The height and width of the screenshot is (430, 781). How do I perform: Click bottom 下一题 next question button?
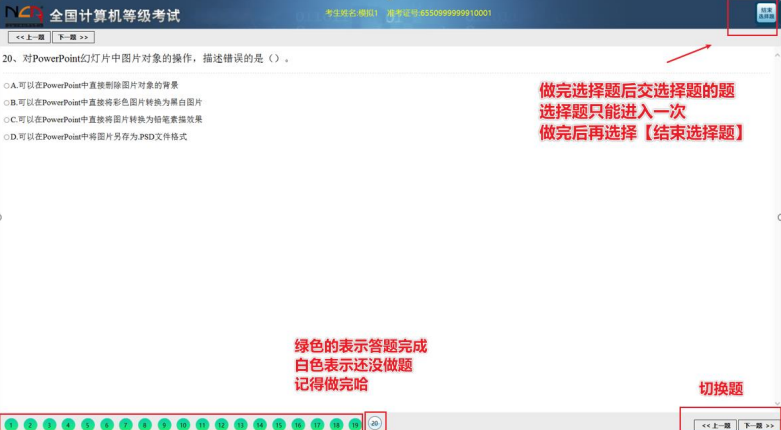tap(759, 426)
